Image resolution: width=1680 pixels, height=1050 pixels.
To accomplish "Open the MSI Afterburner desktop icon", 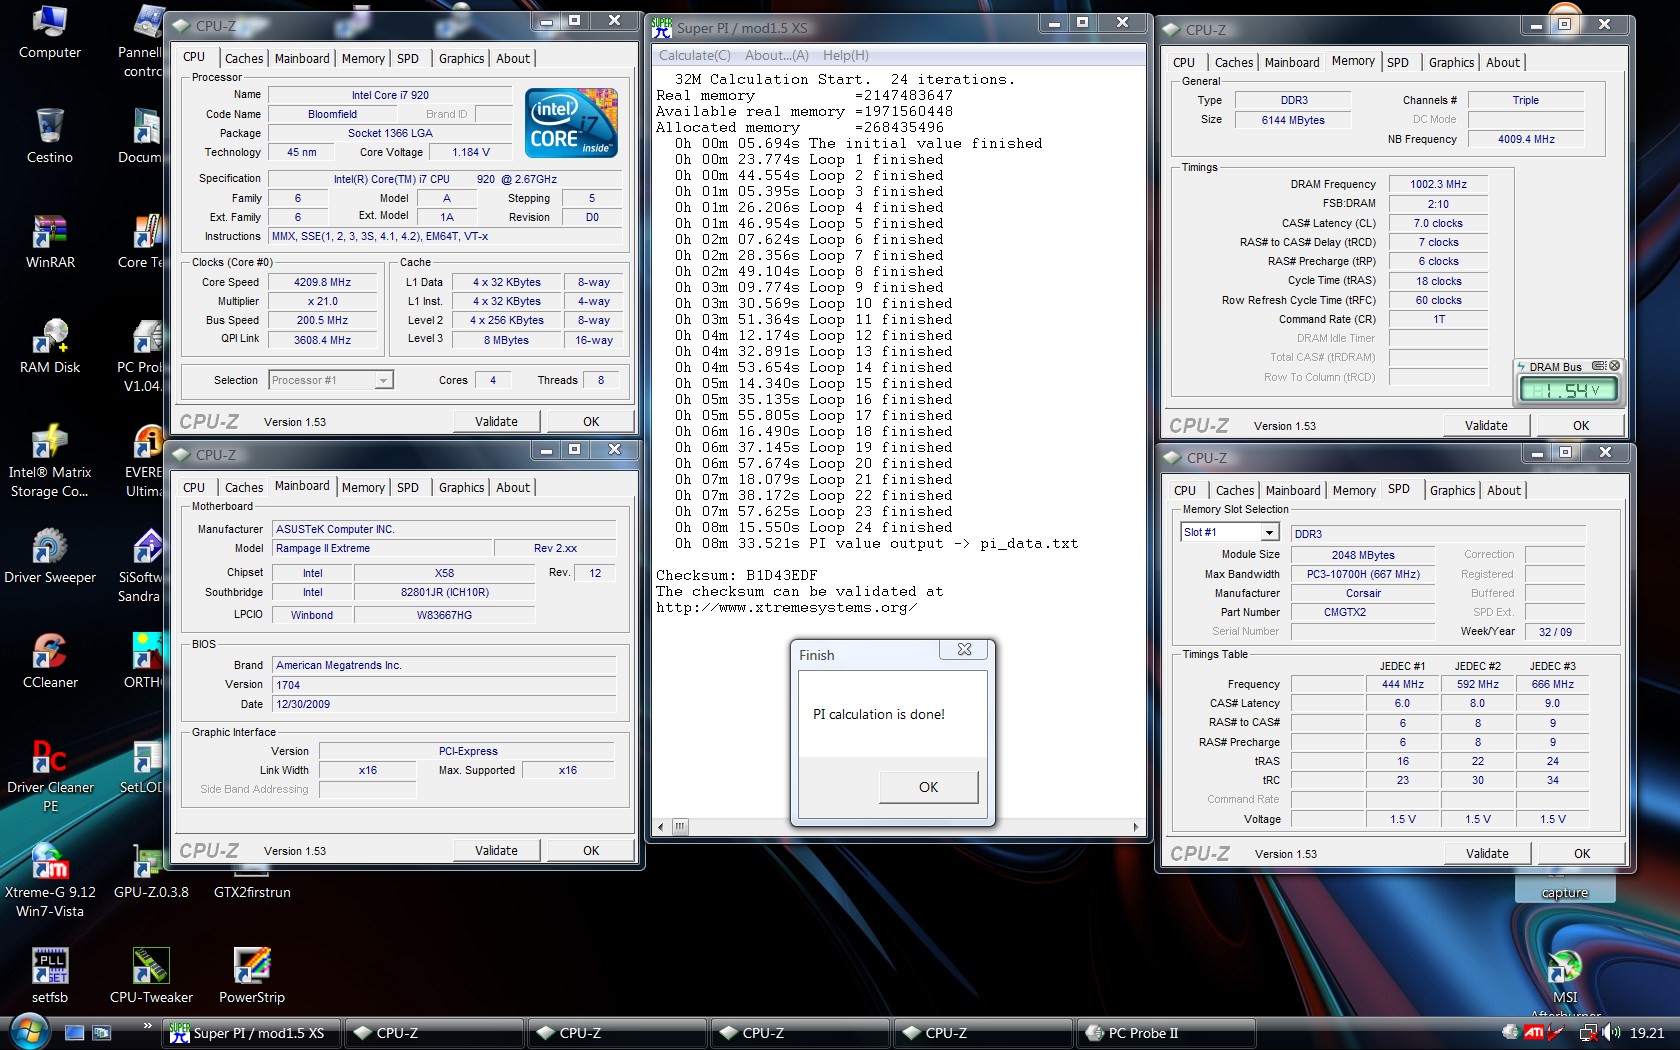I will [x=1565, y=982].
